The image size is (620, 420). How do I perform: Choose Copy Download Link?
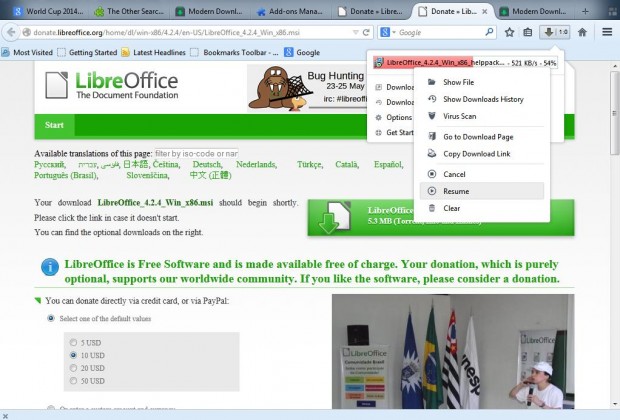[482, 154]
